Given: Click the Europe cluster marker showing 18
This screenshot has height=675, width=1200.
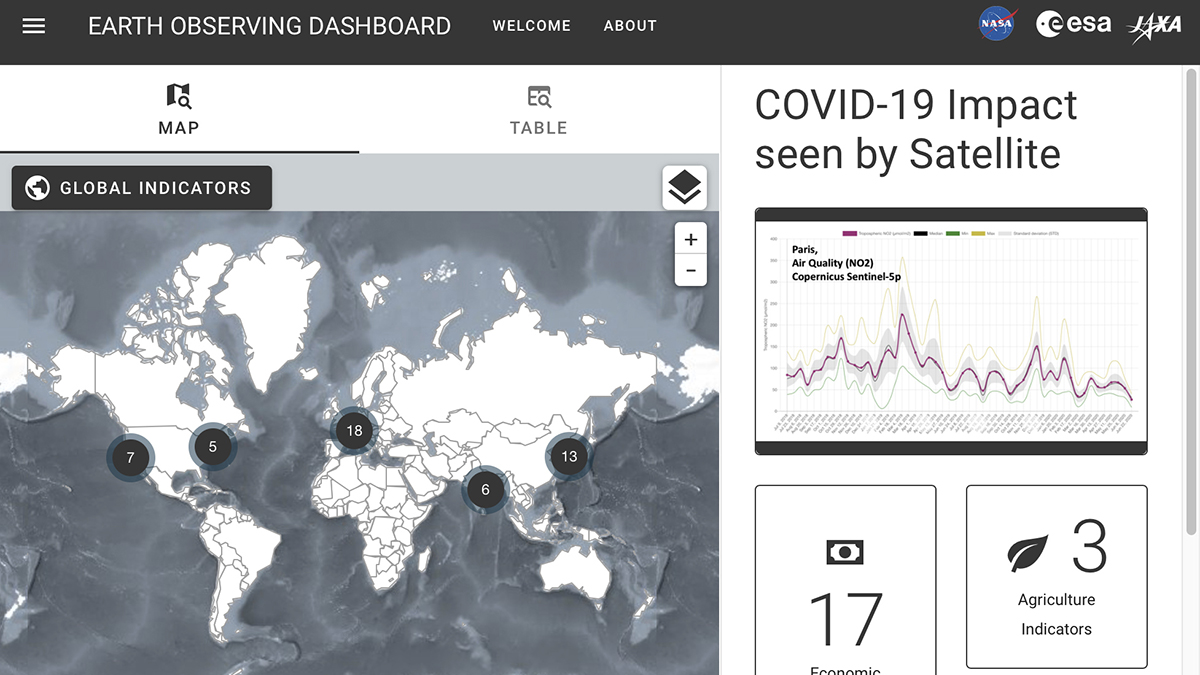Looking at the screenshot, I should click(353, 430).
